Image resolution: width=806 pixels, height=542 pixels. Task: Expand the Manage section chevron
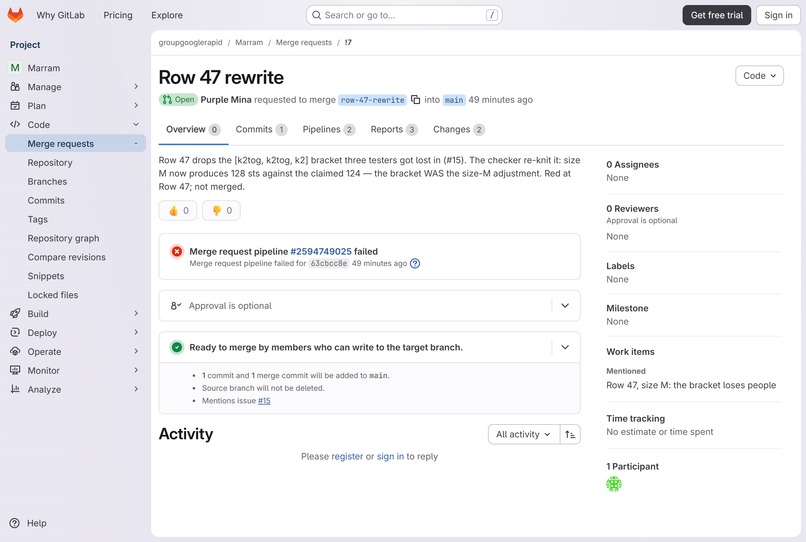(136, 86)
